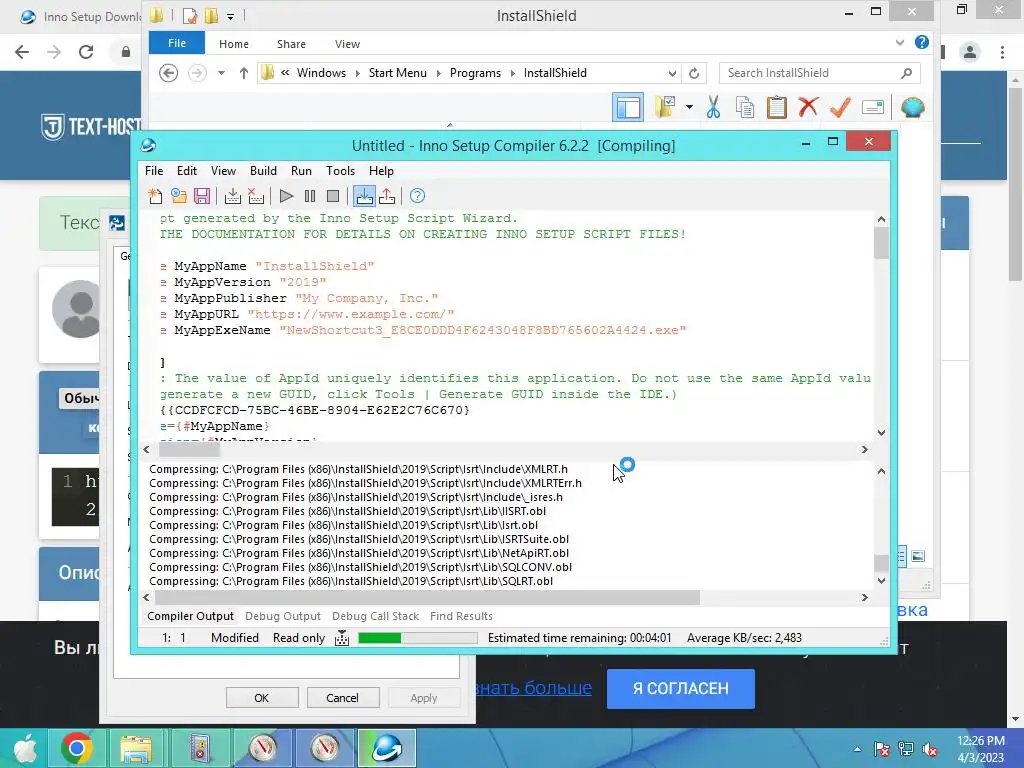This screenshot has height=768, width=1024.
Task: Switch to the Debug Call Stack tab
Action: [x=376, y=616]
